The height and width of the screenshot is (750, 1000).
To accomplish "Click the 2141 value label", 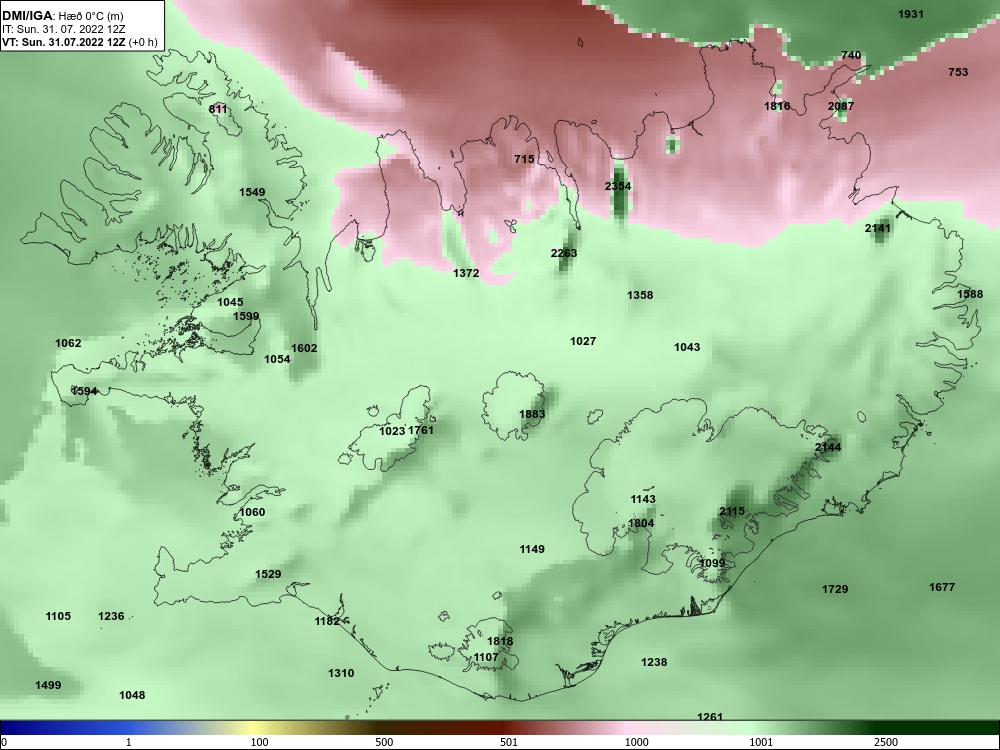I will (878, 228).
